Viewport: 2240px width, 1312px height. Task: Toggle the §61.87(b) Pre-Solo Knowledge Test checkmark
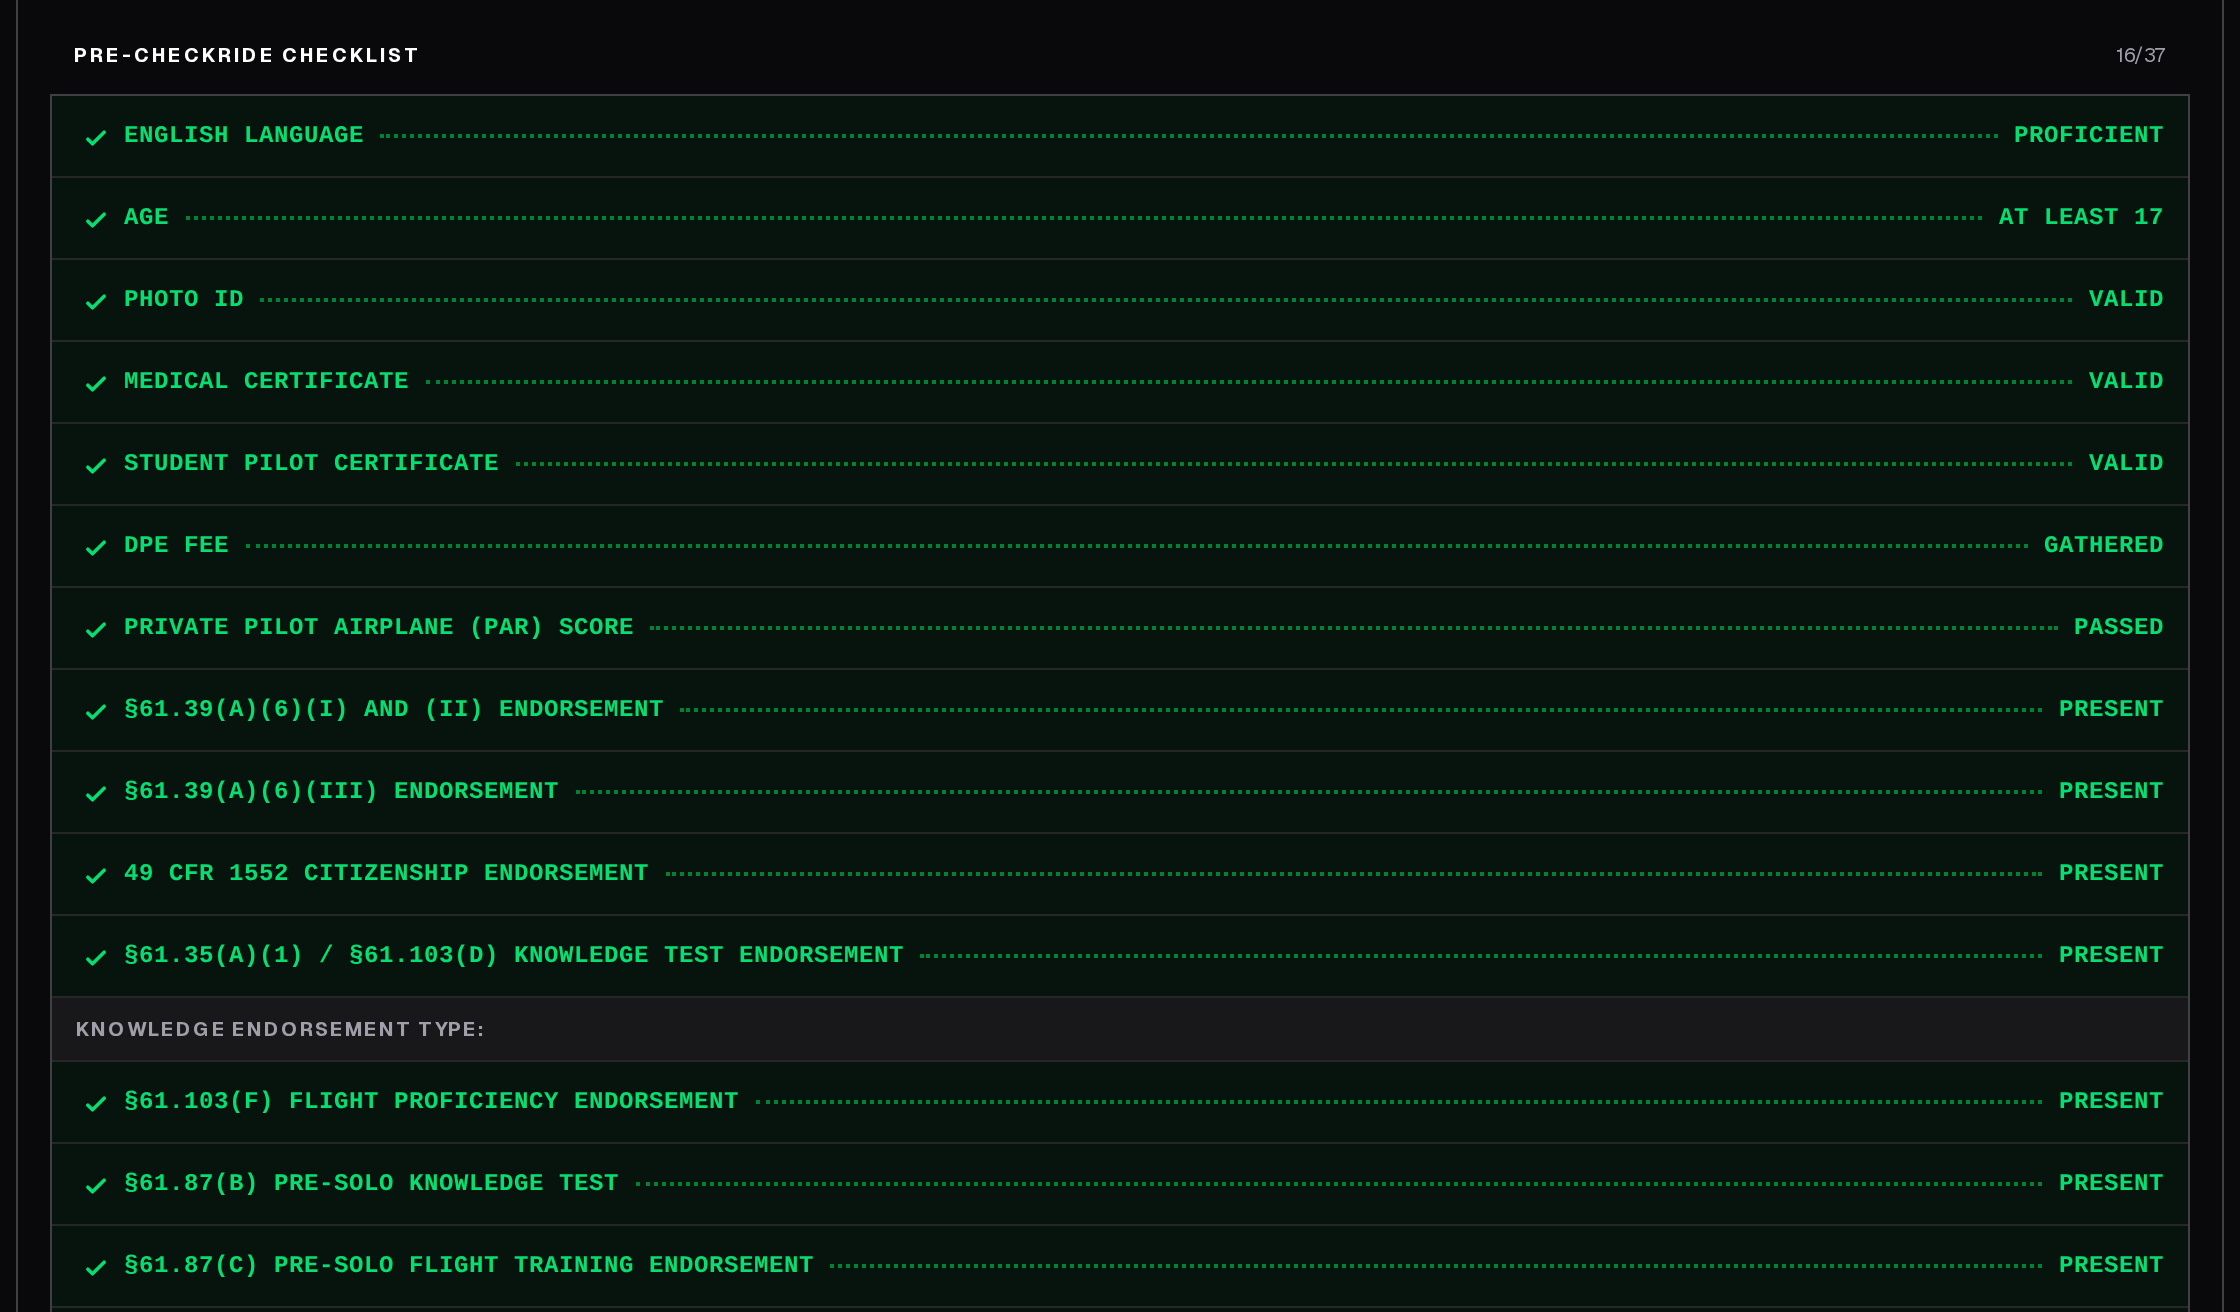96,1185
